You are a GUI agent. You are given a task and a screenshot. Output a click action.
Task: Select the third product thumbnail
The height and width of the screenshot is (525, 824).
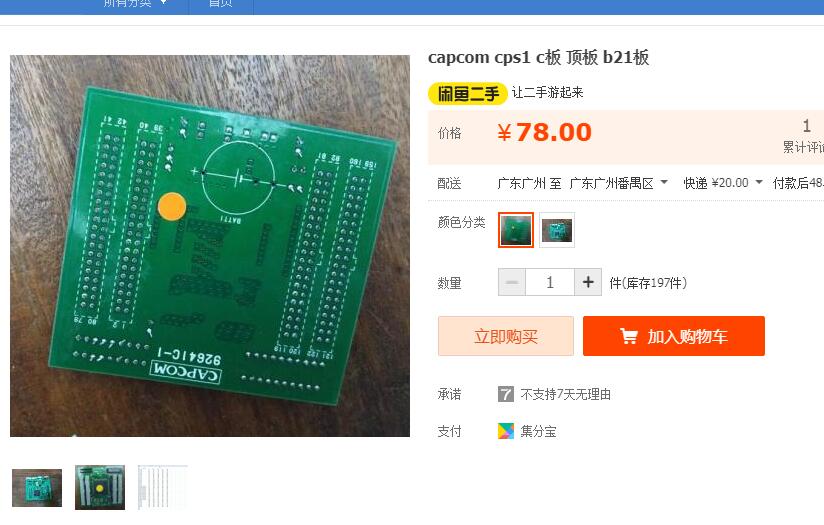tap(162, 487)
